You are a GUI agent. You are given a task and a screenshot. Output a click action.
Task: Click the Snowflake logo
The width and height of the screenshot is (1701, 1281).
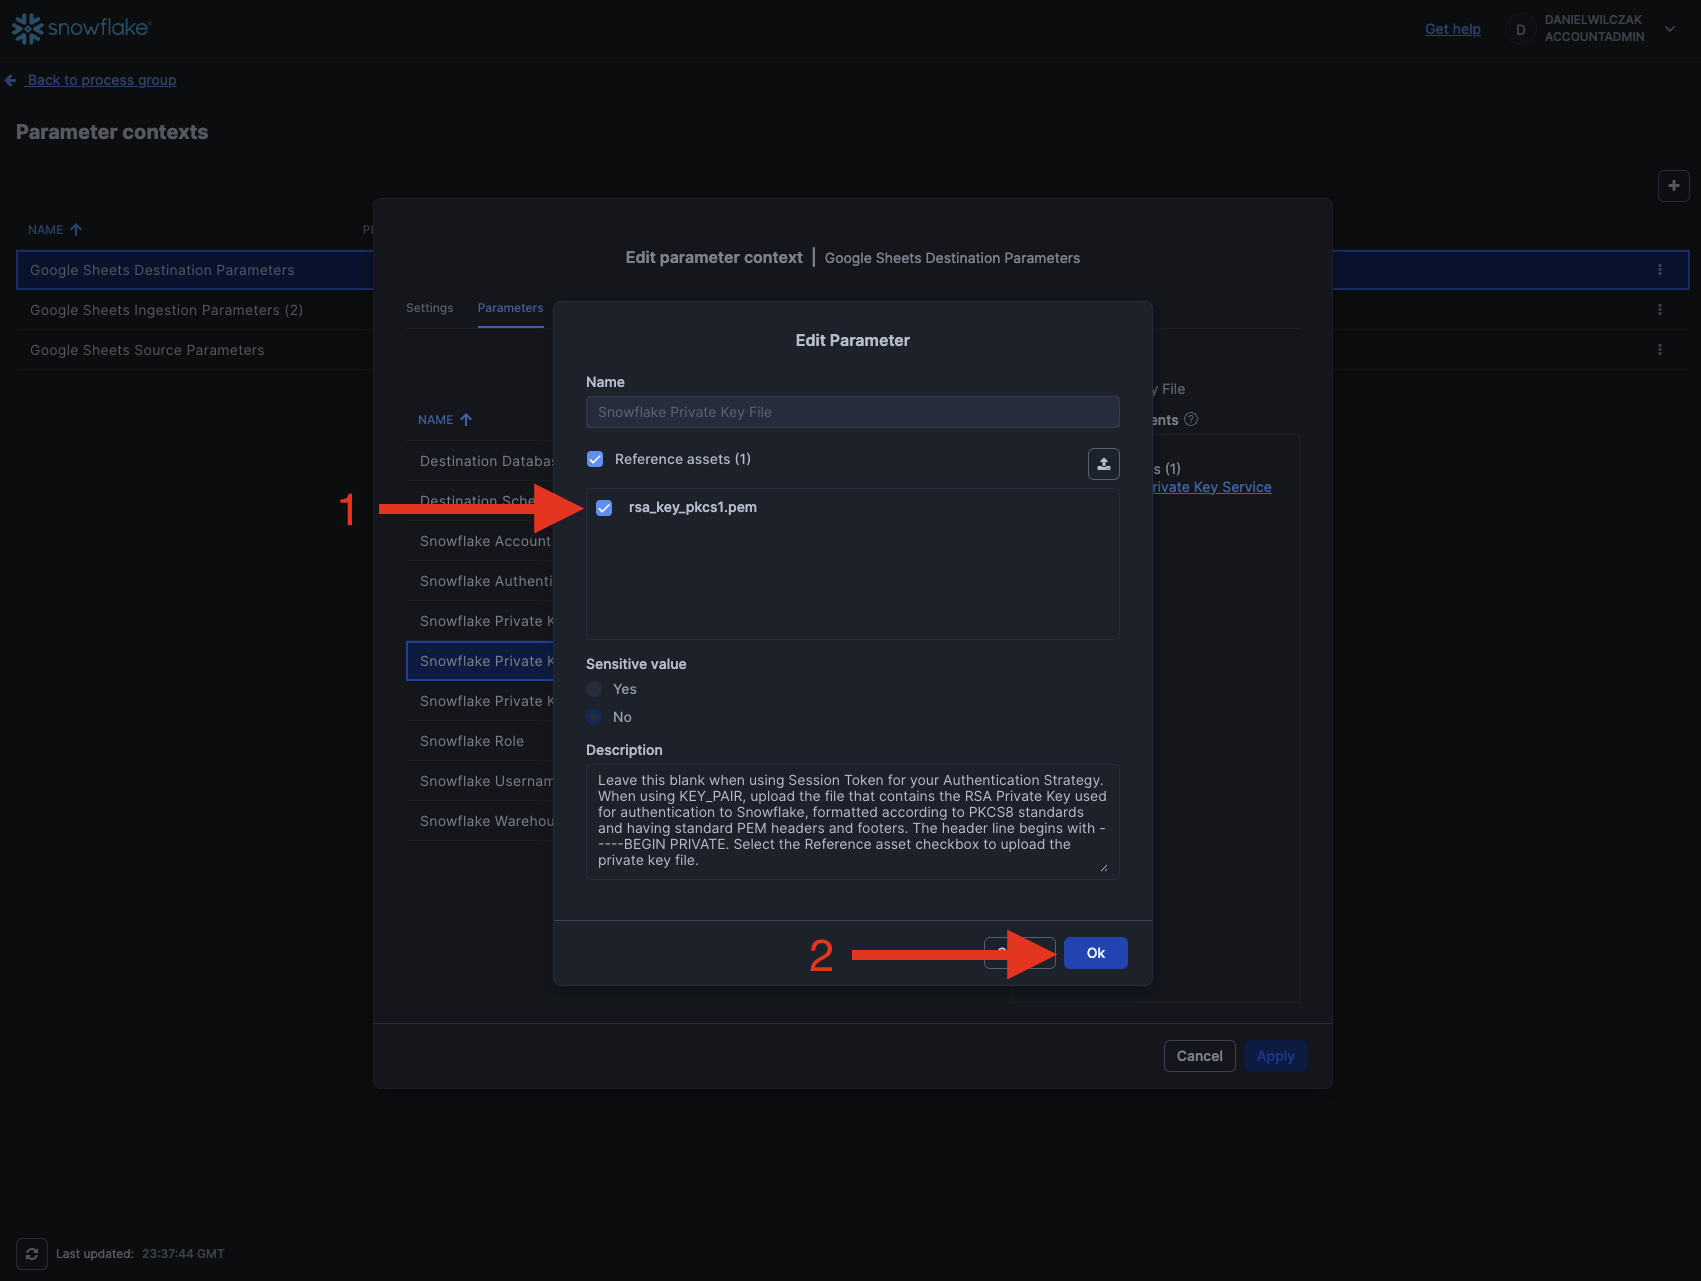pyautogui.click(x=81, y=28)
